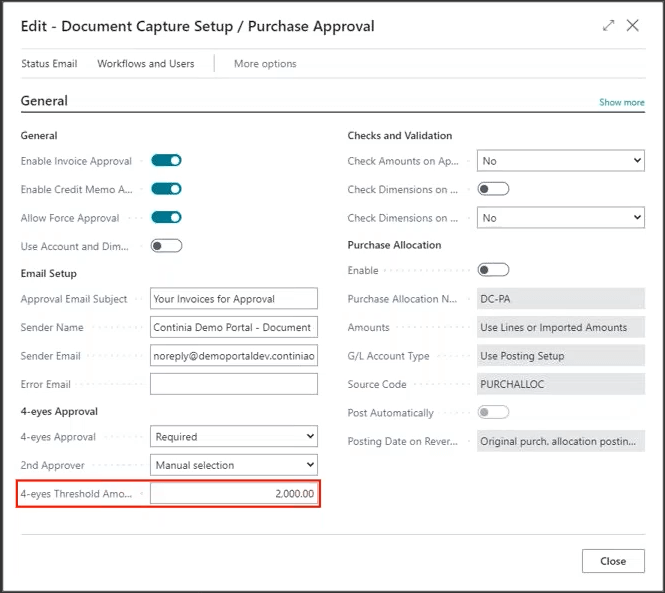Open Check Amounts on Approval dropdown

point(561,160)
